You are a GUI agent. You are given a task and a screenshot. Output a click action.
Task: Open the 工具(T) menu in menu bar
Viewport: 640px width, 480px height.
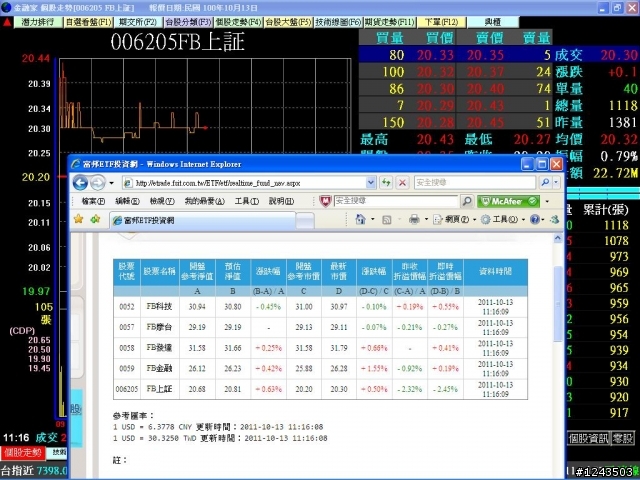tap(247, 201)
